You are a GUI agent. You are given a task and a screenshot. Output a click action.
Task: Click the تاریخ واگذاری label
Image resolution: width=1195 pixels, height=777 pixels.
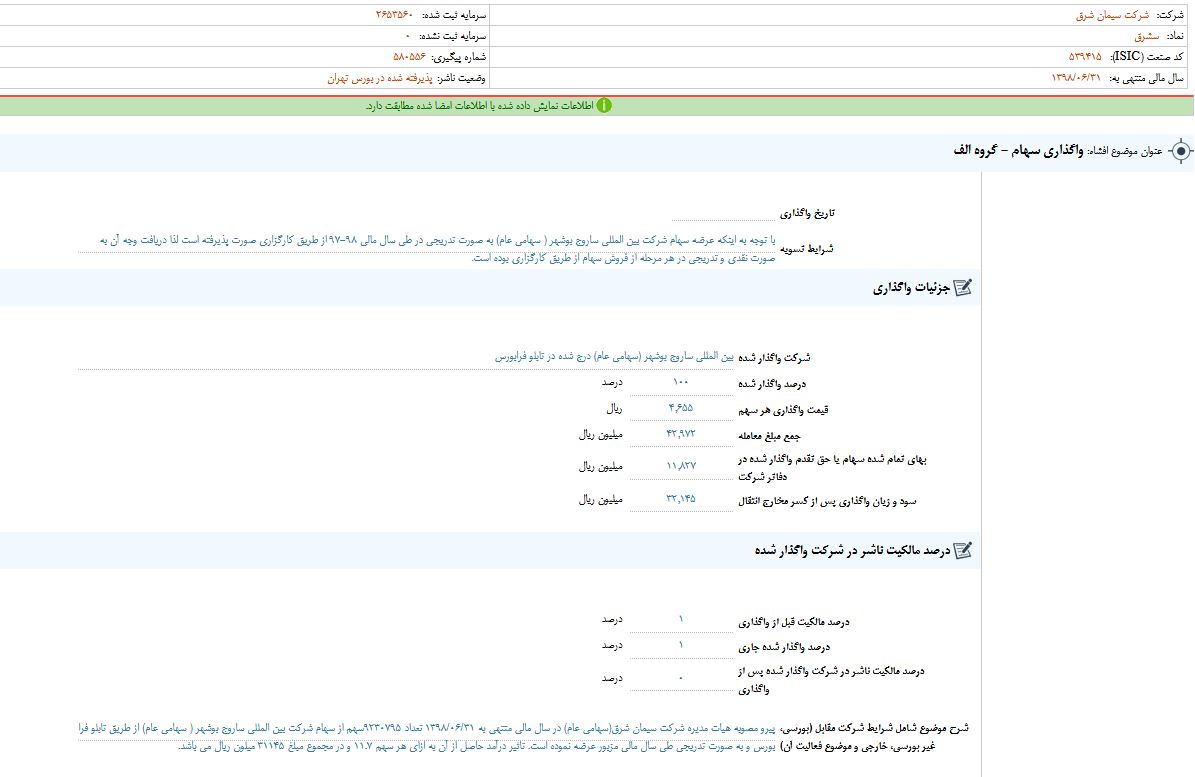(807, 213)
